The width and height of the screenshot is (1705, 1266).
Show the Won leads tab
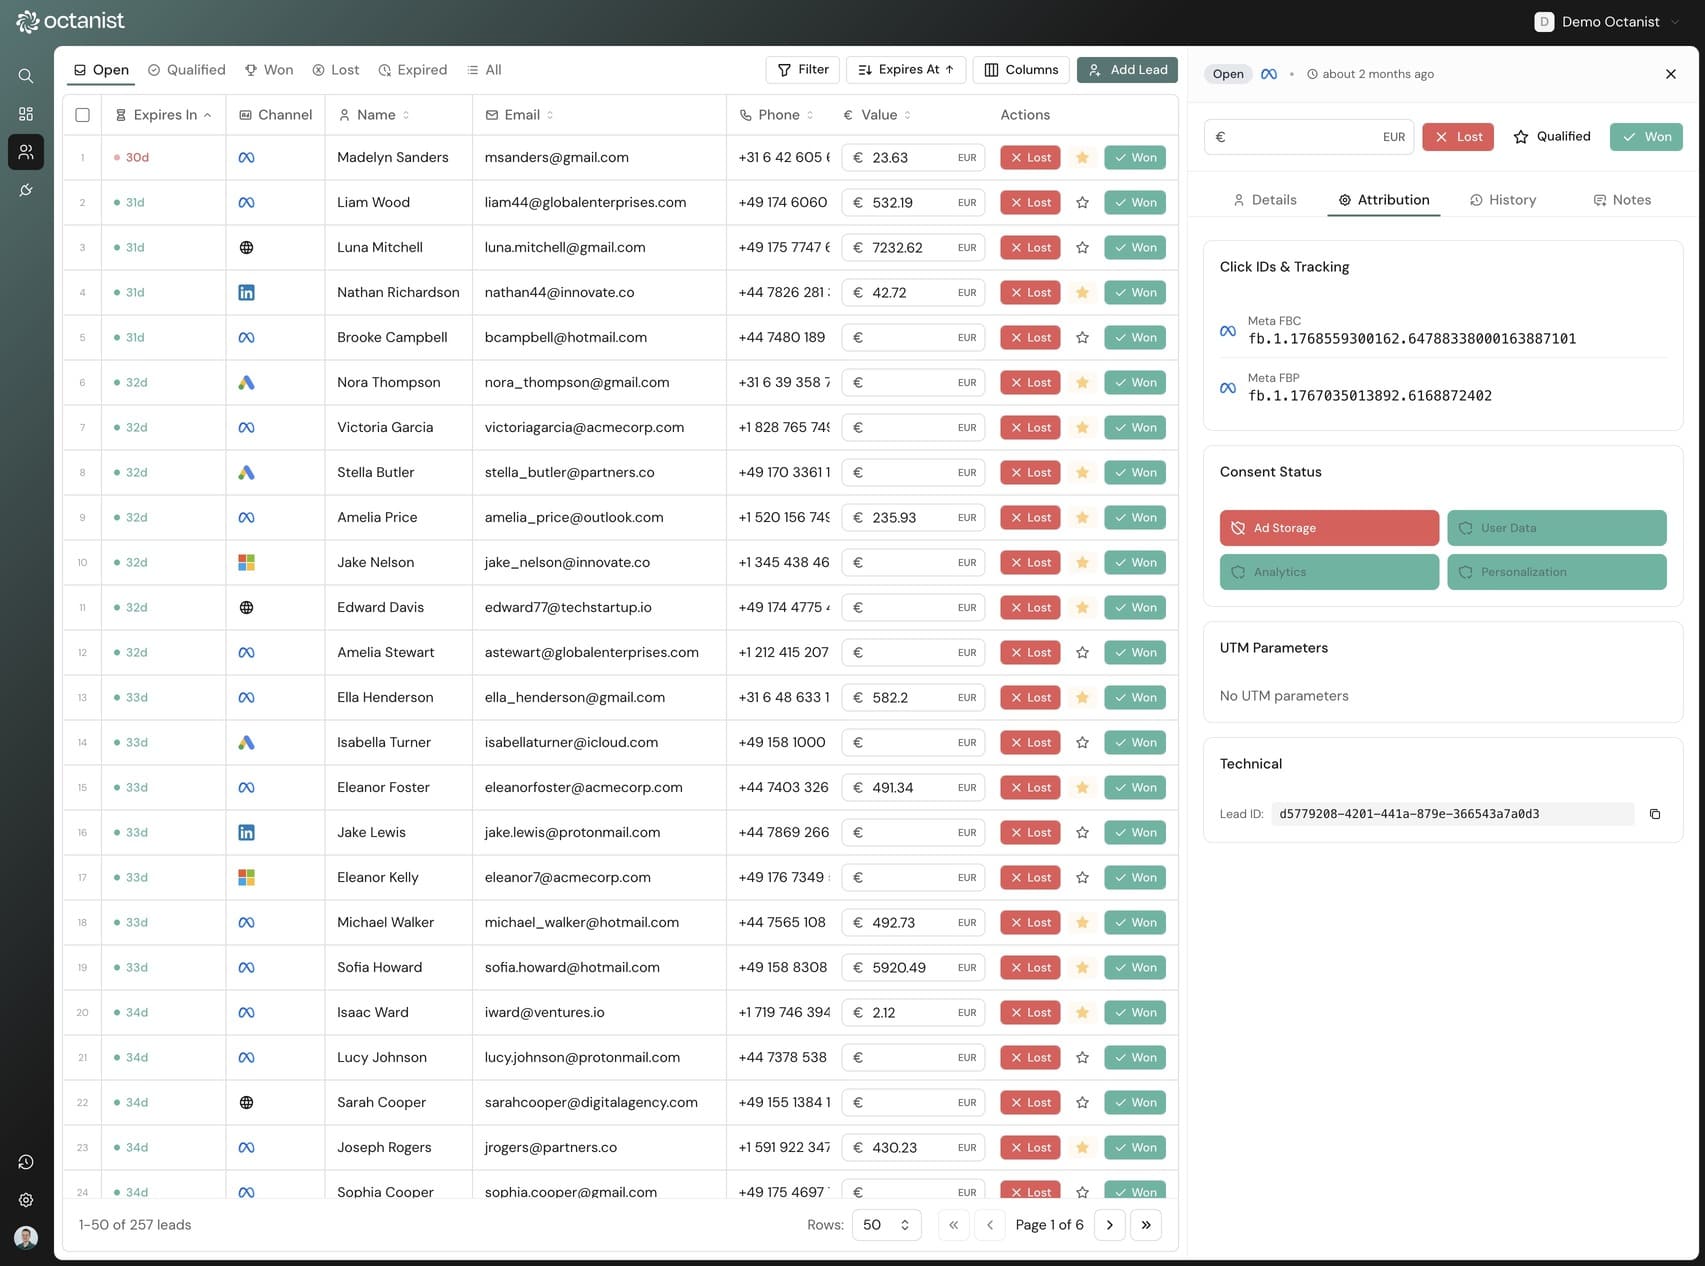pyautogui.click(x=269, y=70)
